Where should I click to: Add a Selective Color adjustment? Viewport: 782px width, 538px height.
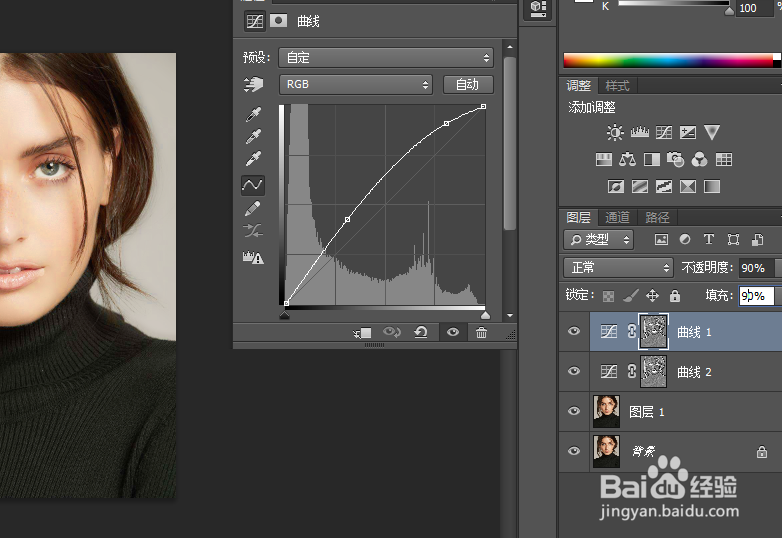688,186
